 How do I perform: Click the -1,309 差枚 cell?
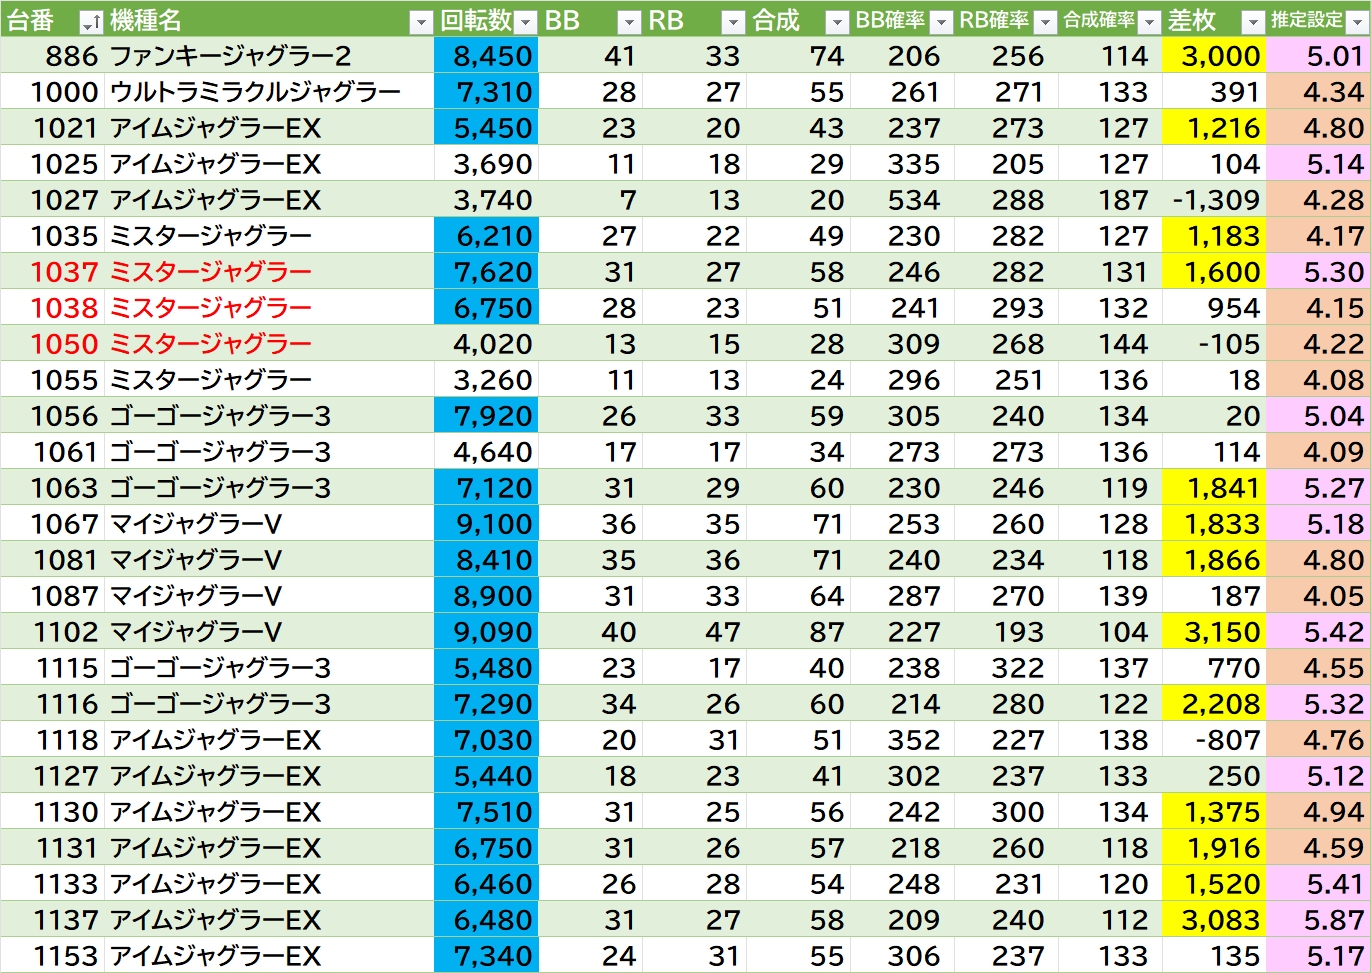click(x=1213, y=200)
